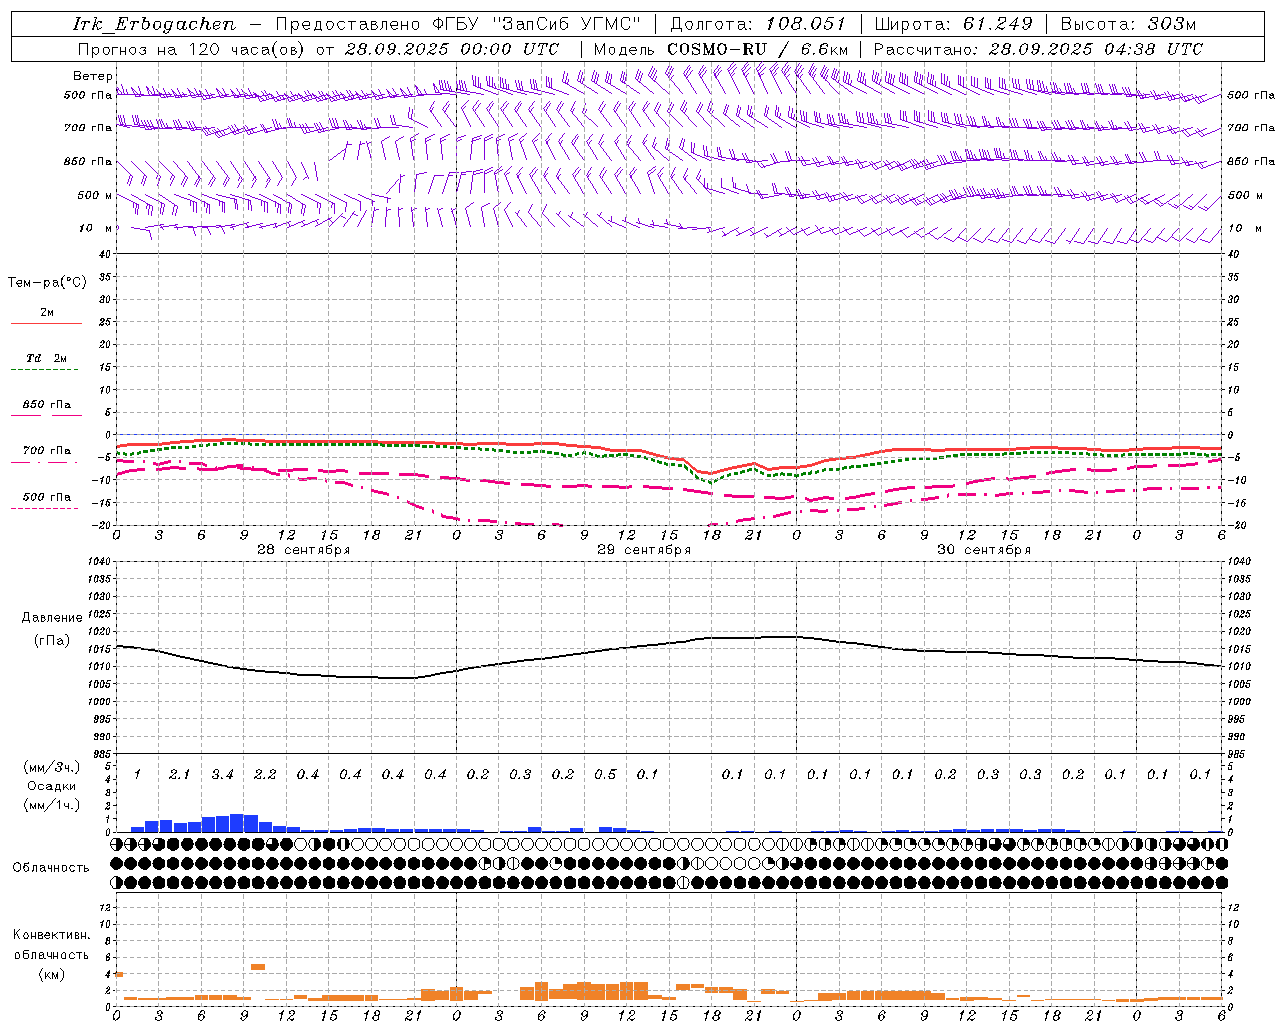Click the Облачность cloud cover label
Viewport: 1280px width, 1024px height.
tap(51, 868)
